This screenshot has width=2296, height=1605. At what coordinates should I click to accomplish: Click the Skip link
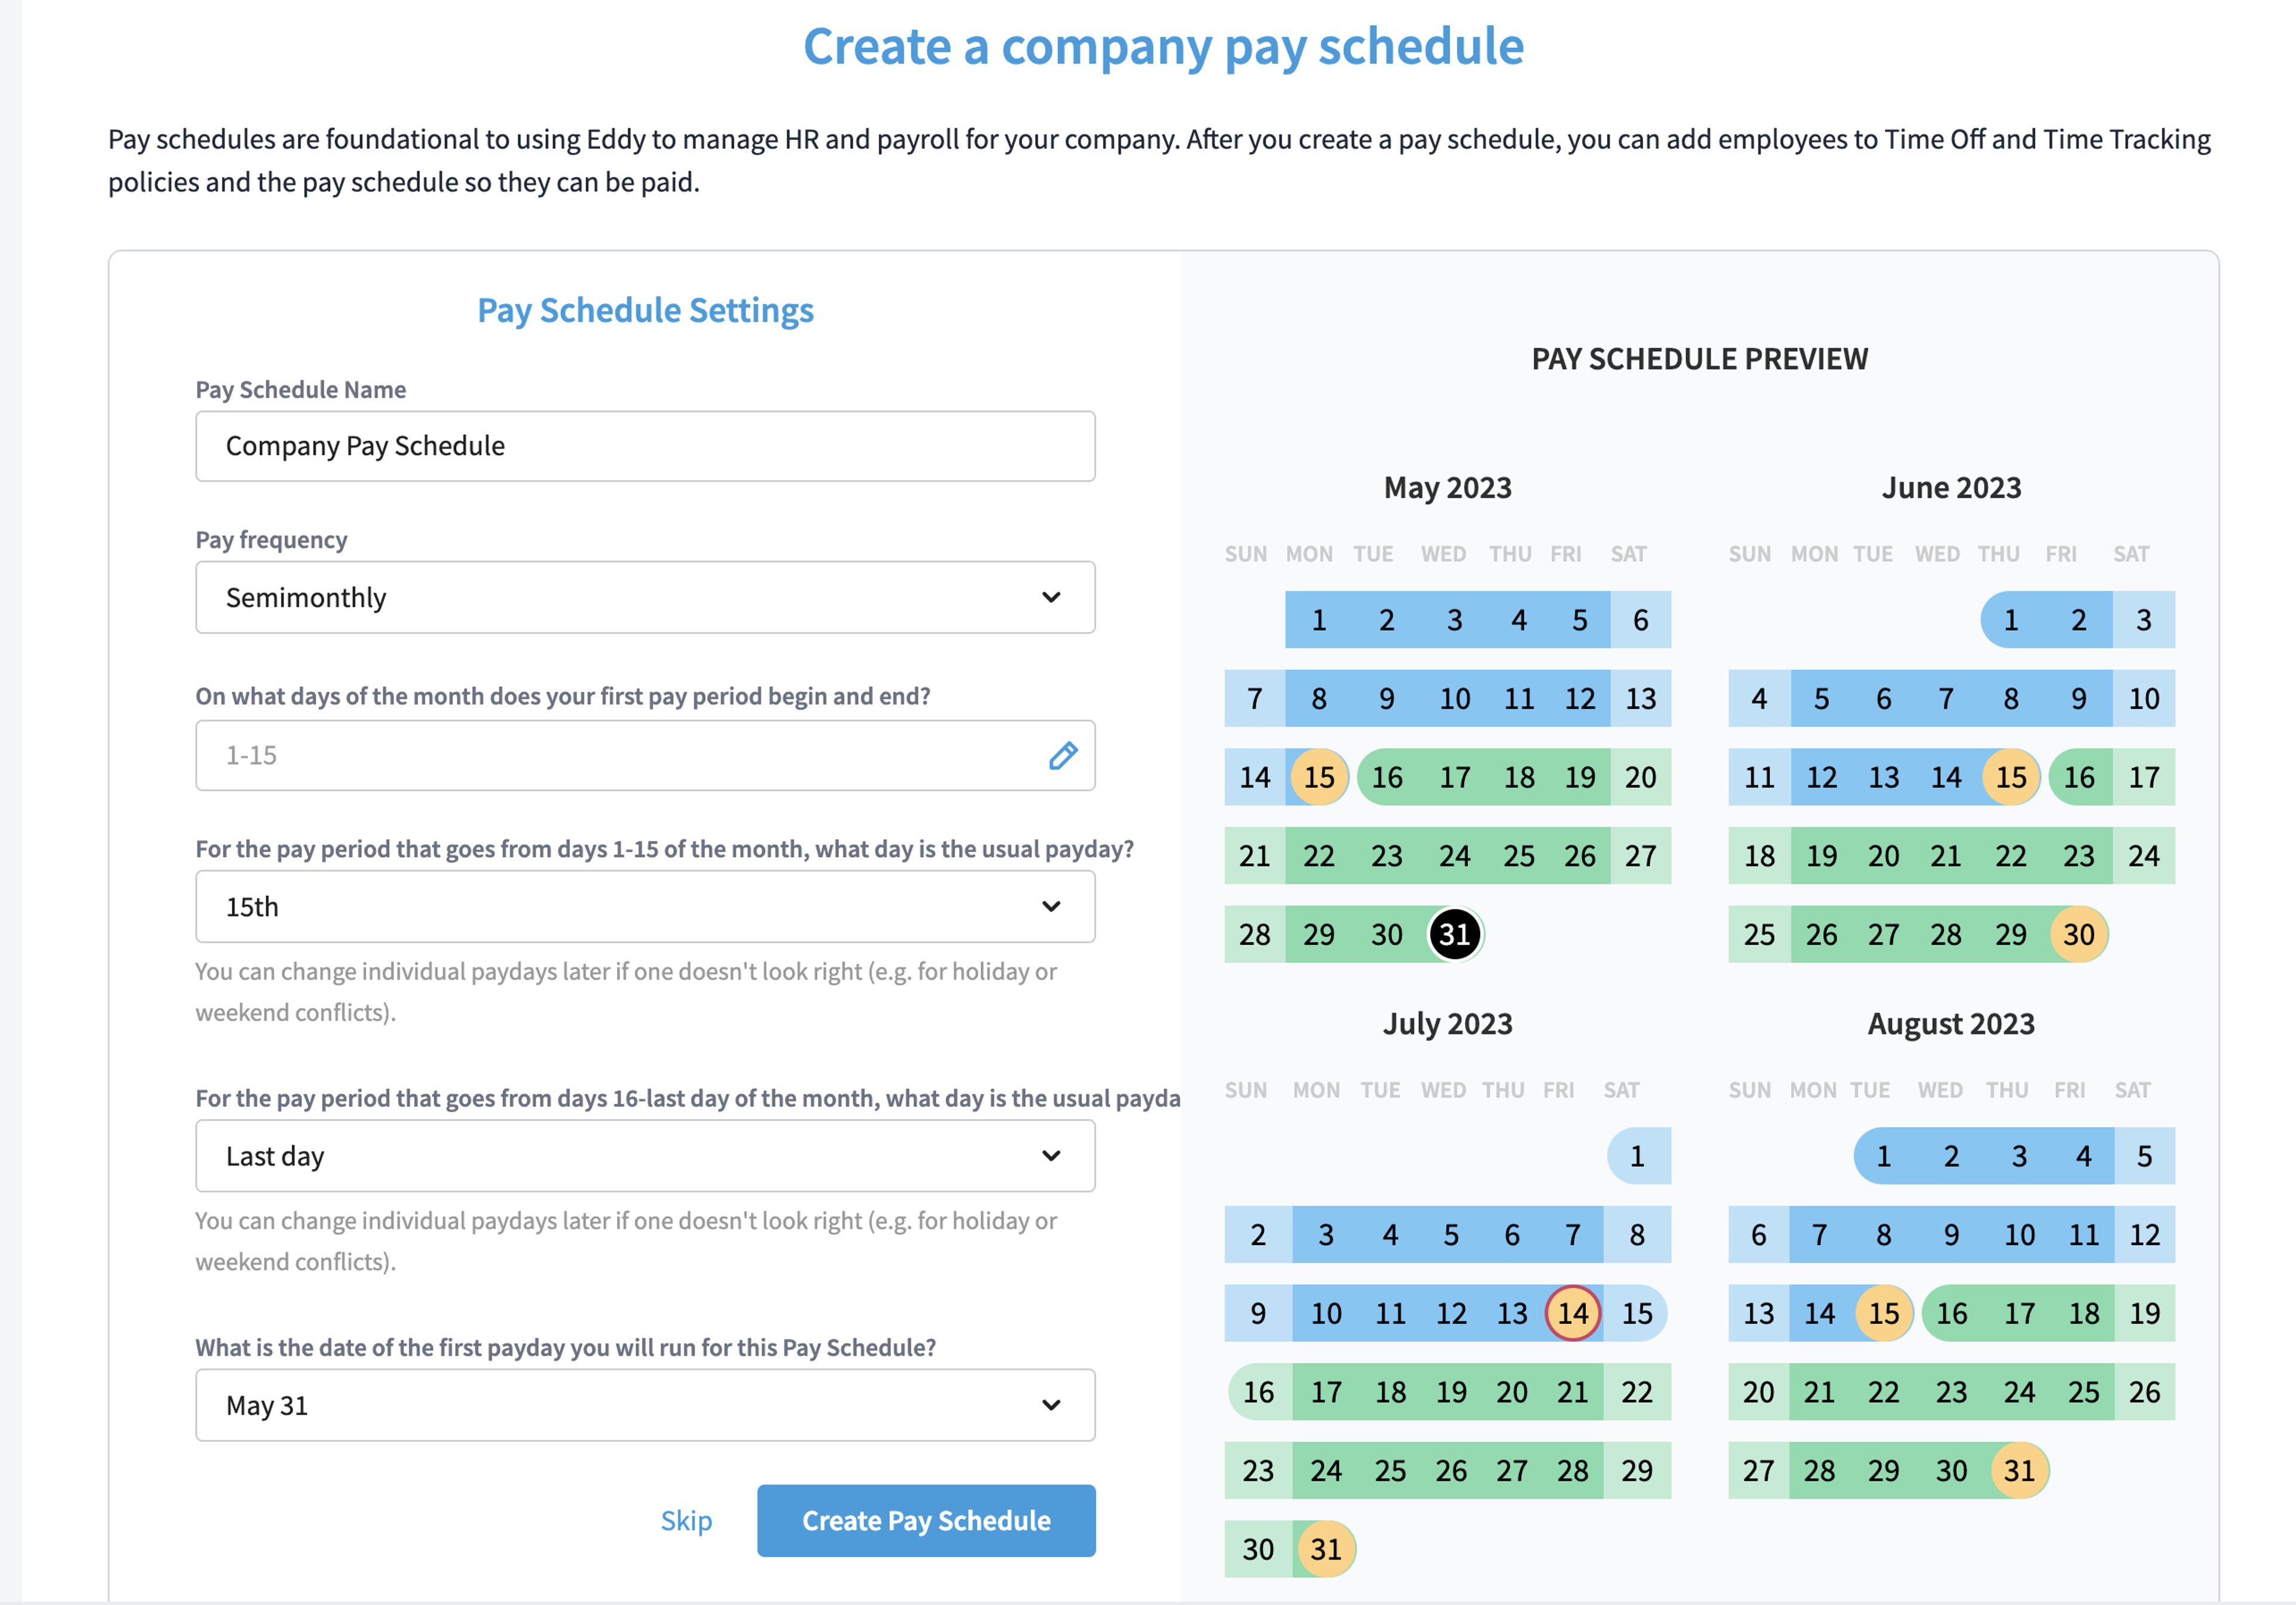pos(686,1520)
